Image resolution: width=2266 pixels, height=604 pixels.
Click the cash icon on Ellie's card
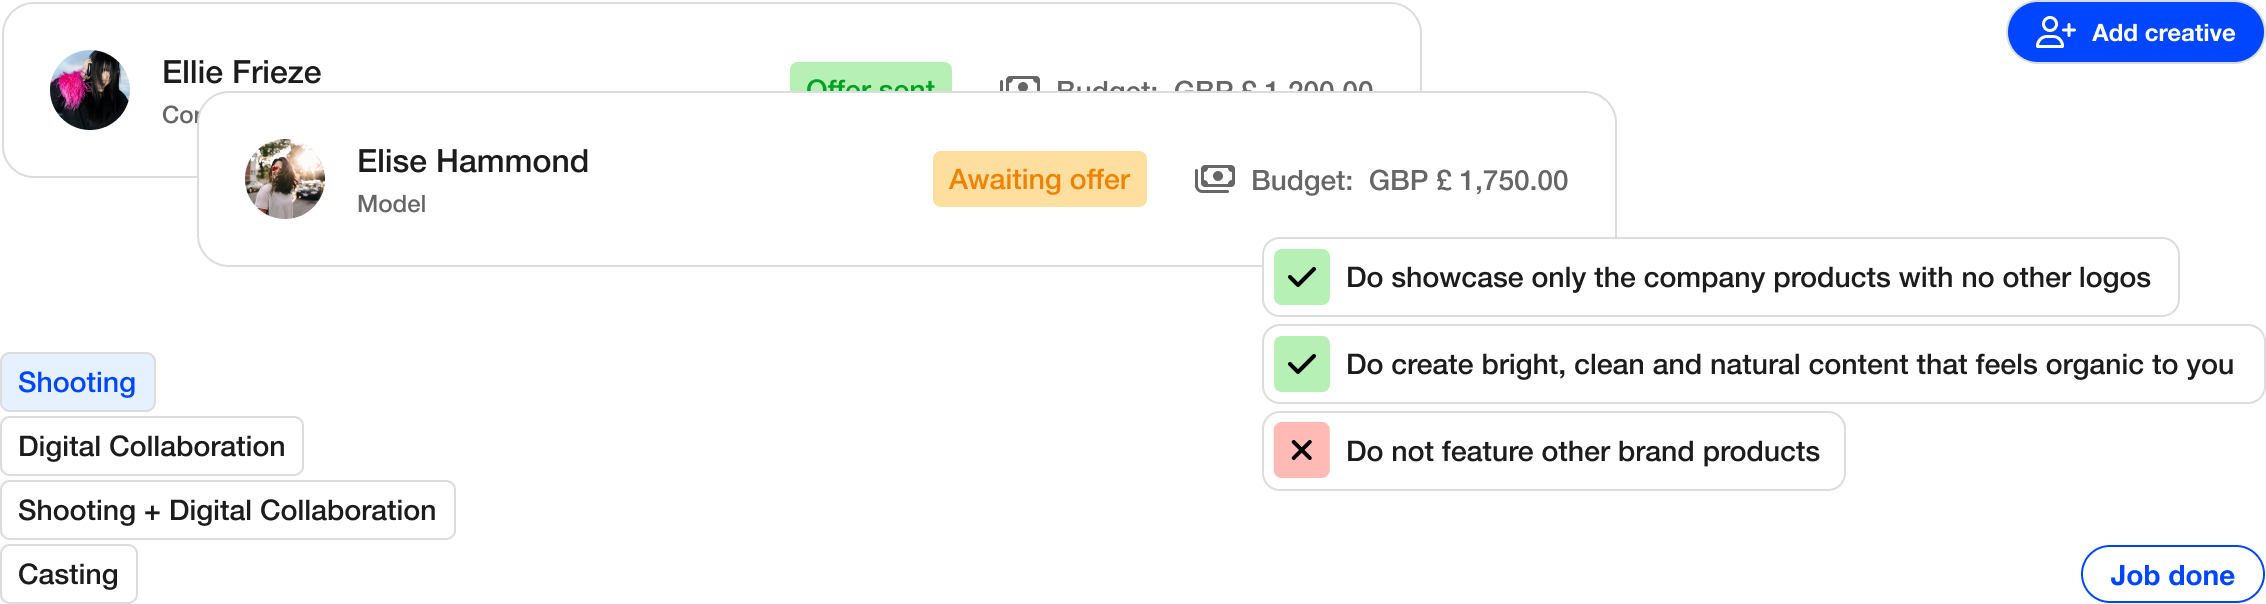click(1019, 84)
